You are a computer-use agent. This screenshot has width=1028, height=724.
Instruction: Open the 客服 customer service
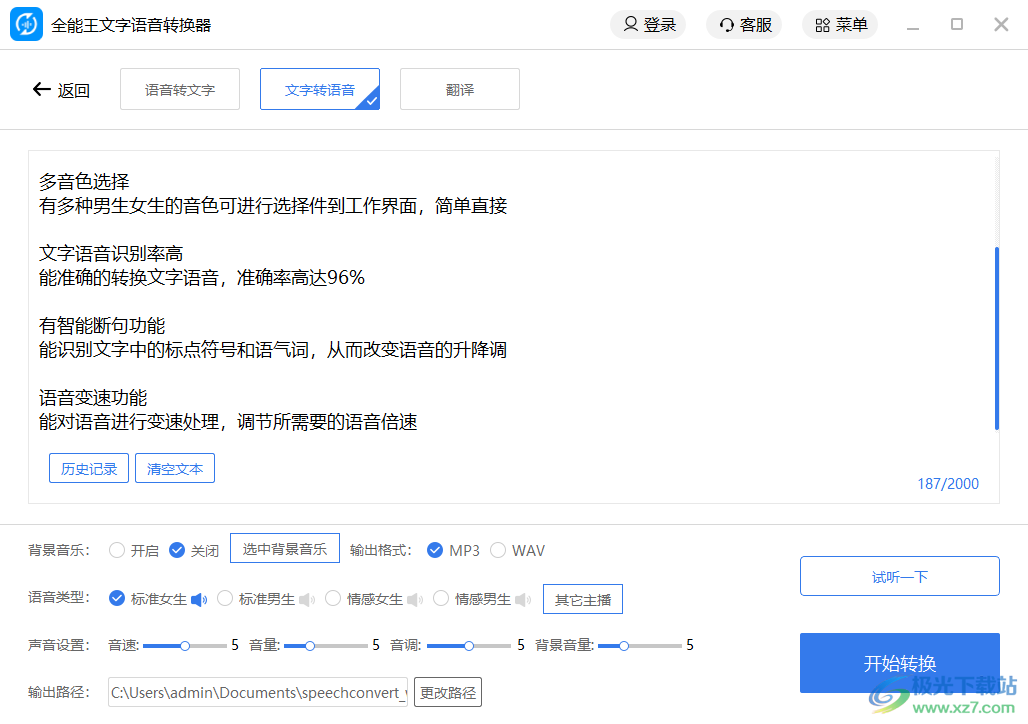pyautogui.click(x=744, y=24)
